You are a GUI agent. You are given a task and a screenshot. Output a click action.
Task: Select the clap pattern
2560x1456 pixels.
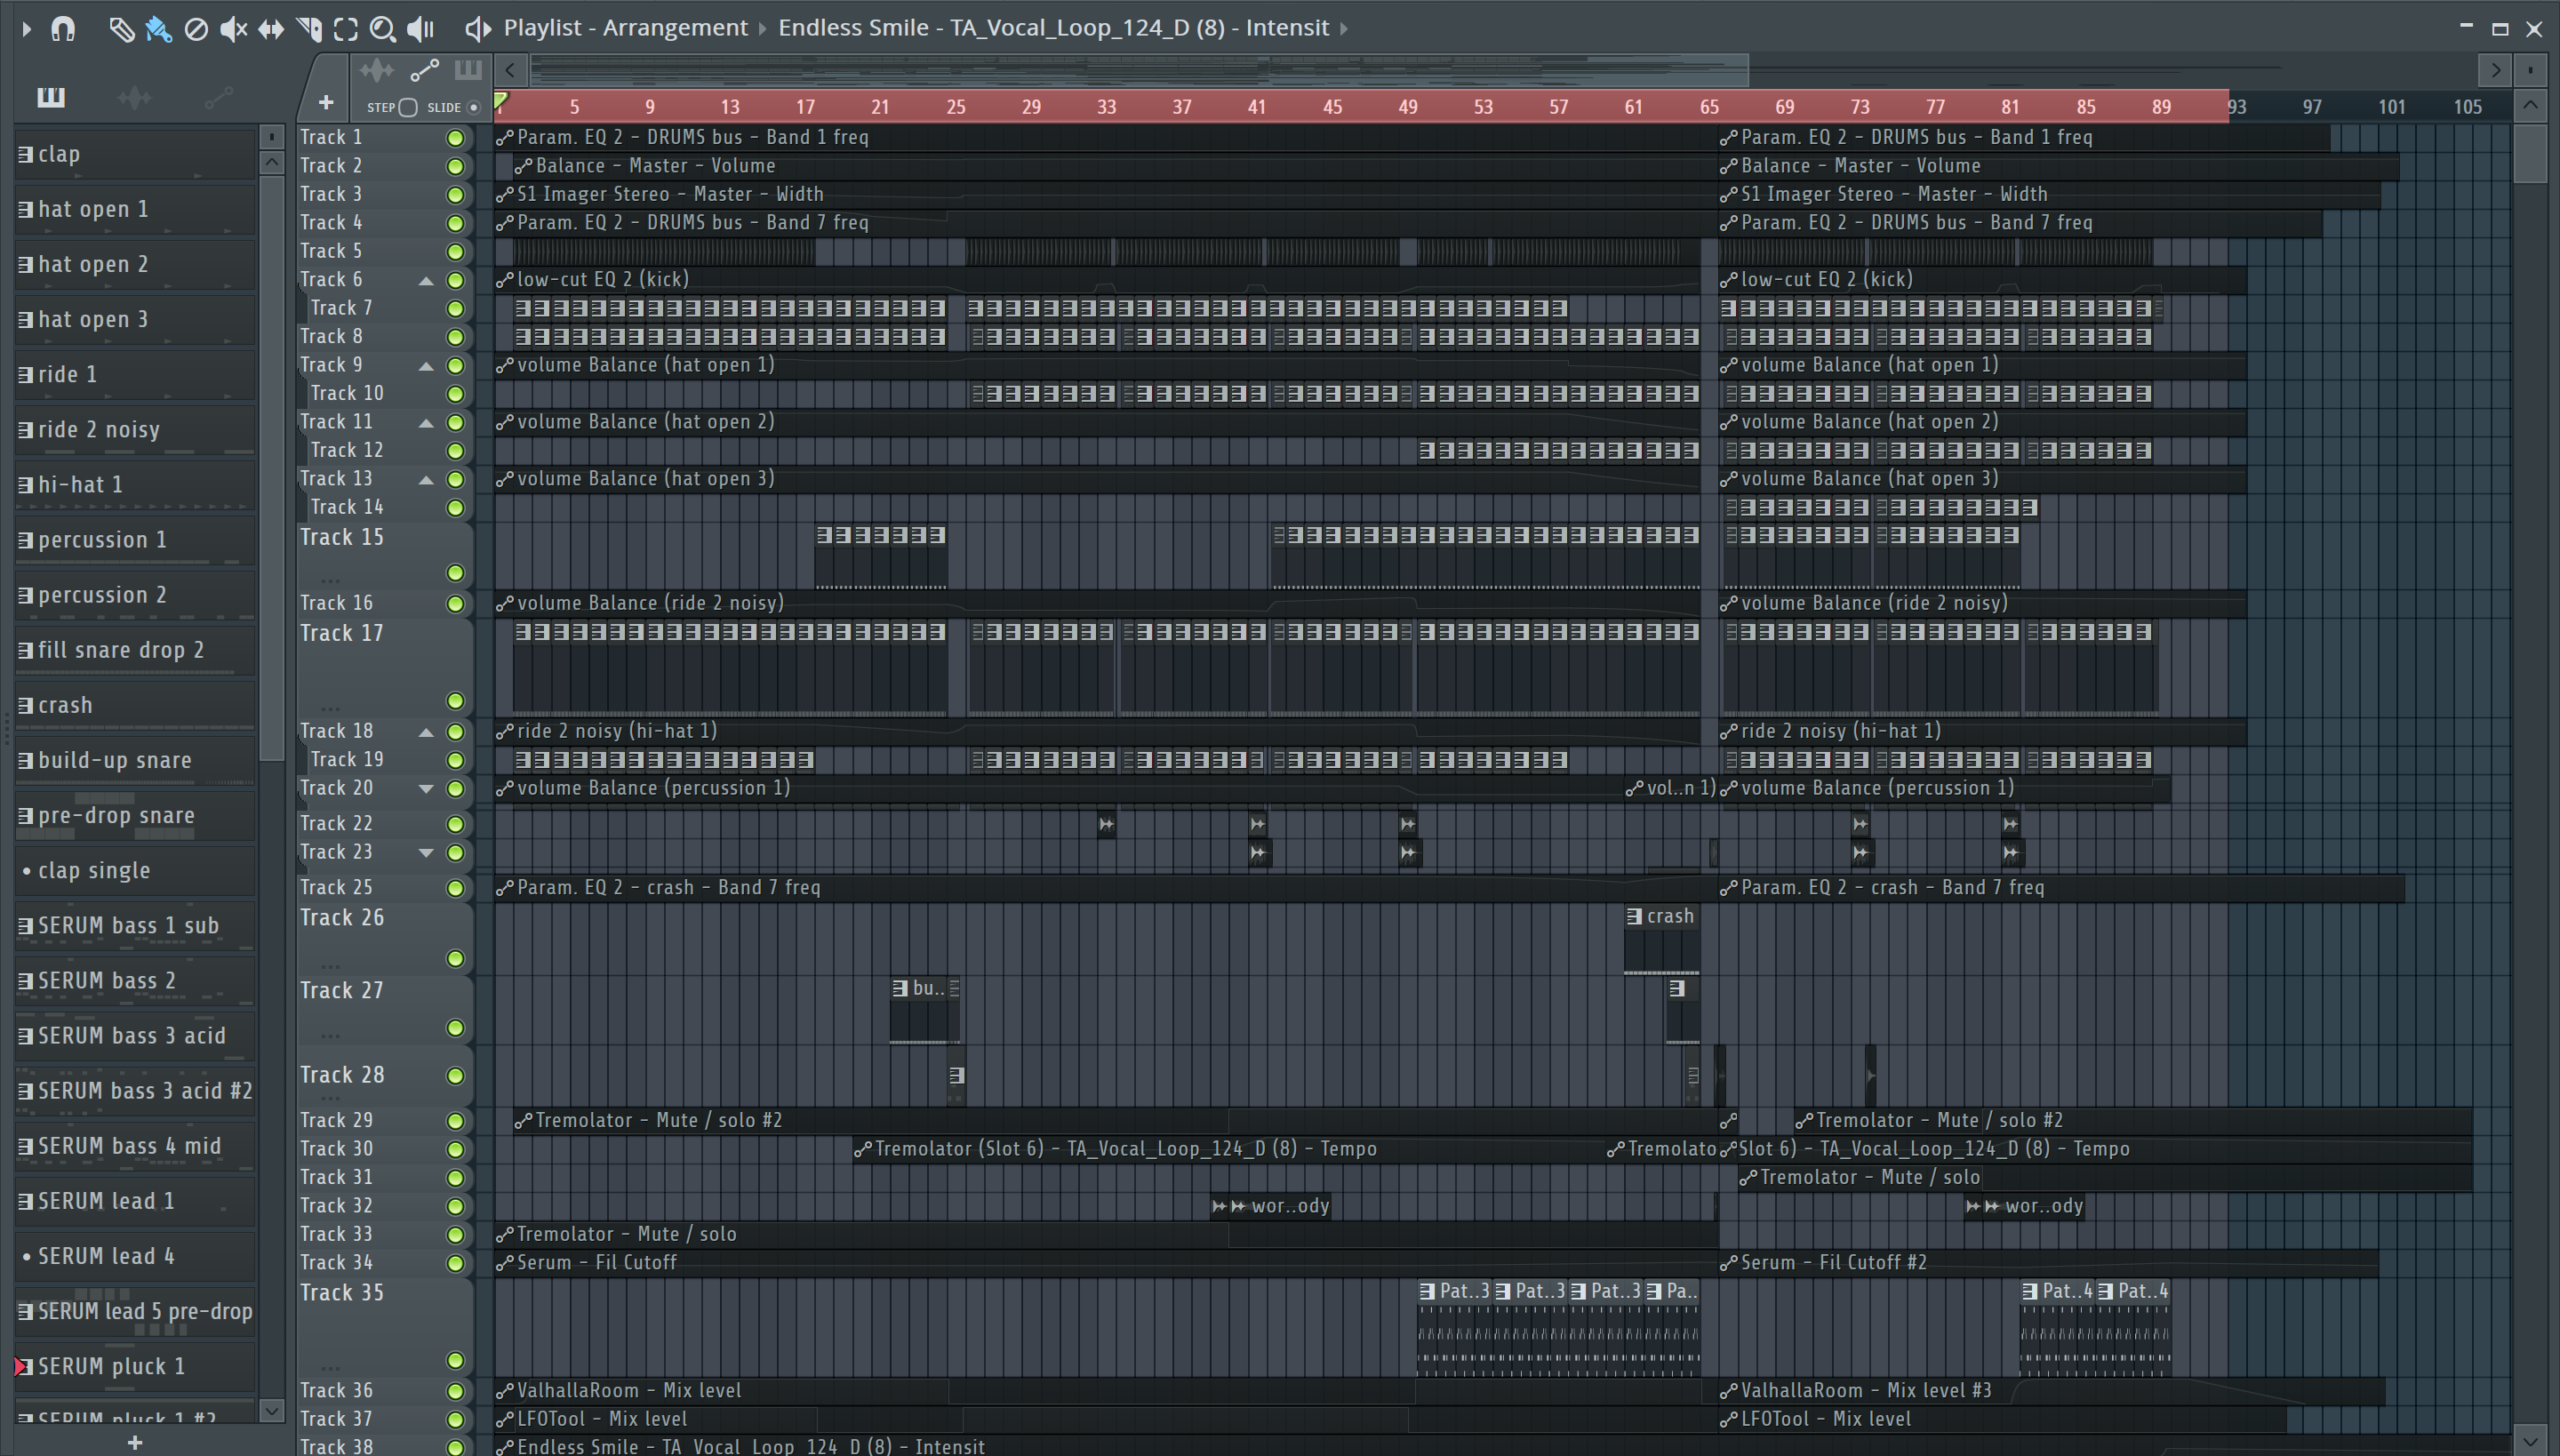(x=135, y=154)
